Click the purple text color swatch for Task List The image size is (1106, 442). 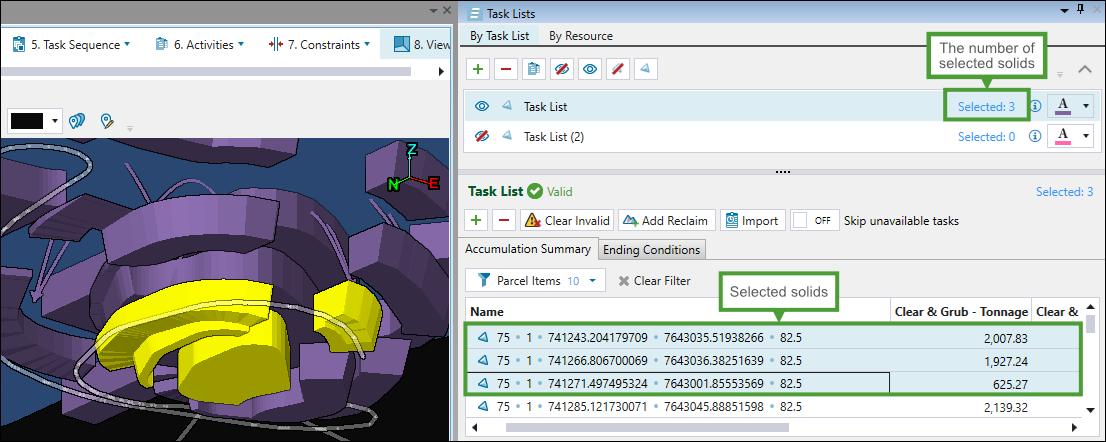pos(1063,106)
